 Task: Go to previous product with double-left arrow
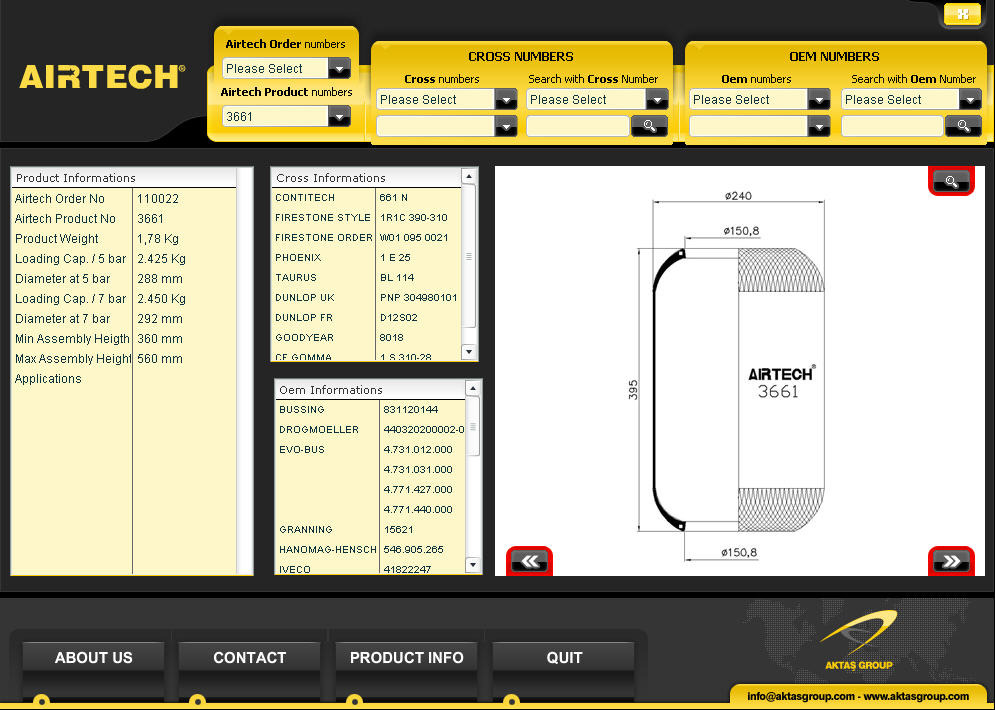[x=529, y=561]
